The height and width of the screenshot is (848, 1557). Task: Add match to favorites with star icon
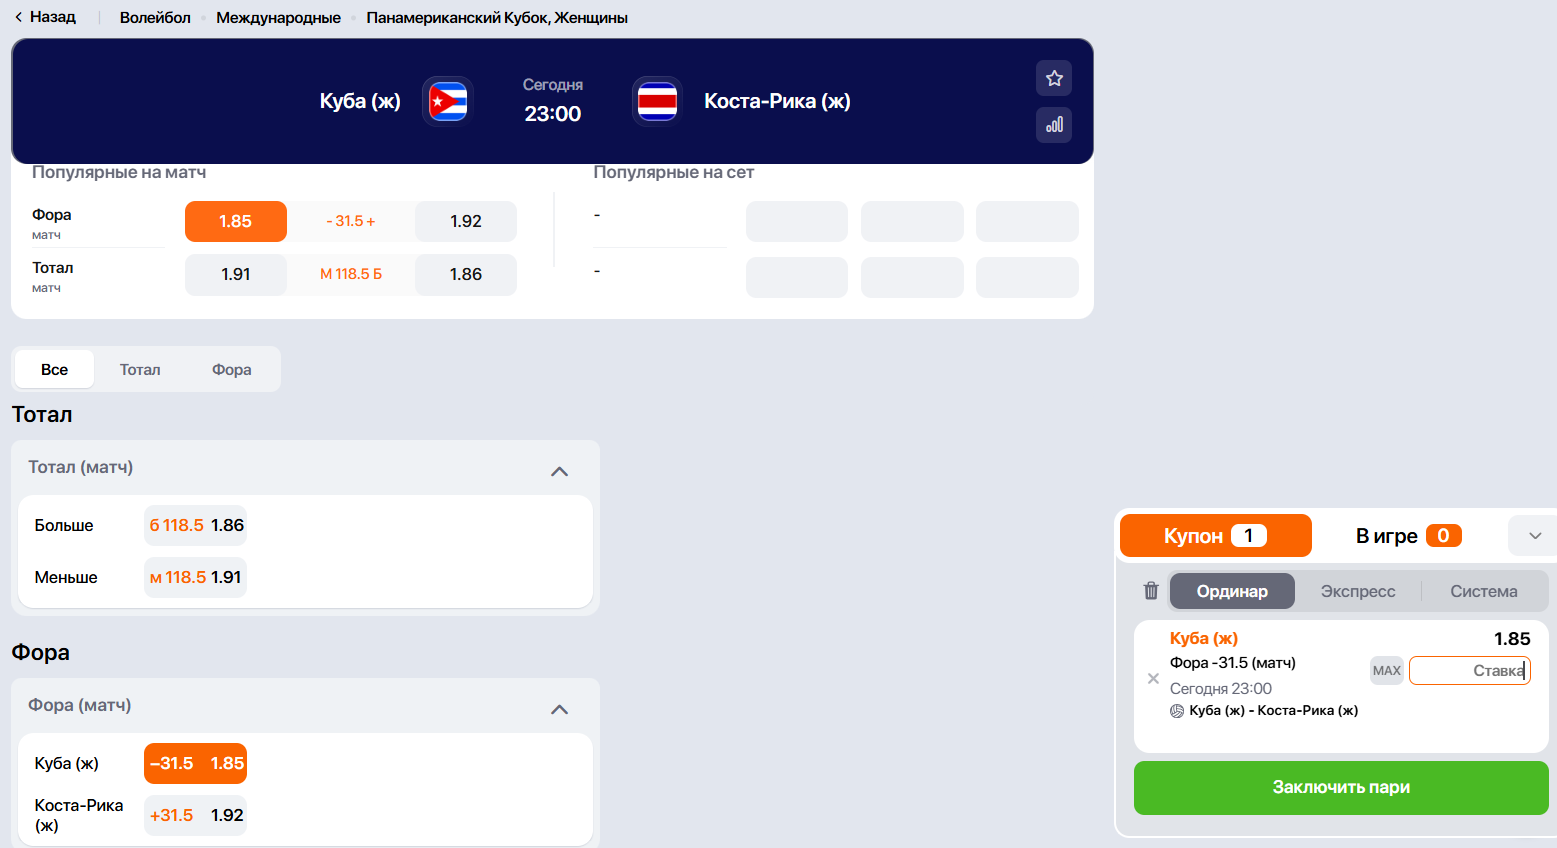1054,78
